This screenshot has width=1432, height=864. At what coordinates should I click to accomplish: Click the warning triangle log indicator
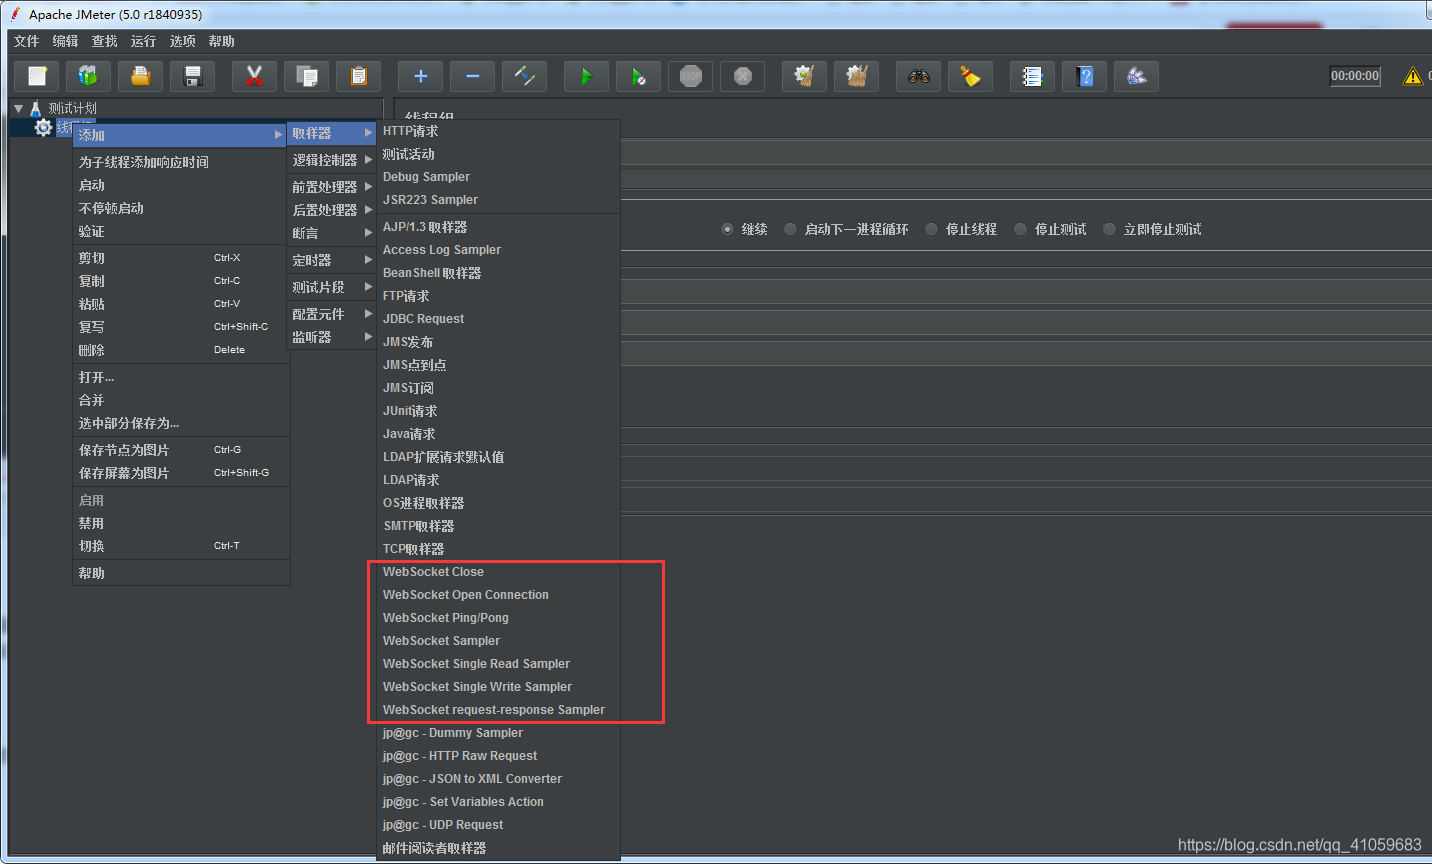pos(1413,76)
